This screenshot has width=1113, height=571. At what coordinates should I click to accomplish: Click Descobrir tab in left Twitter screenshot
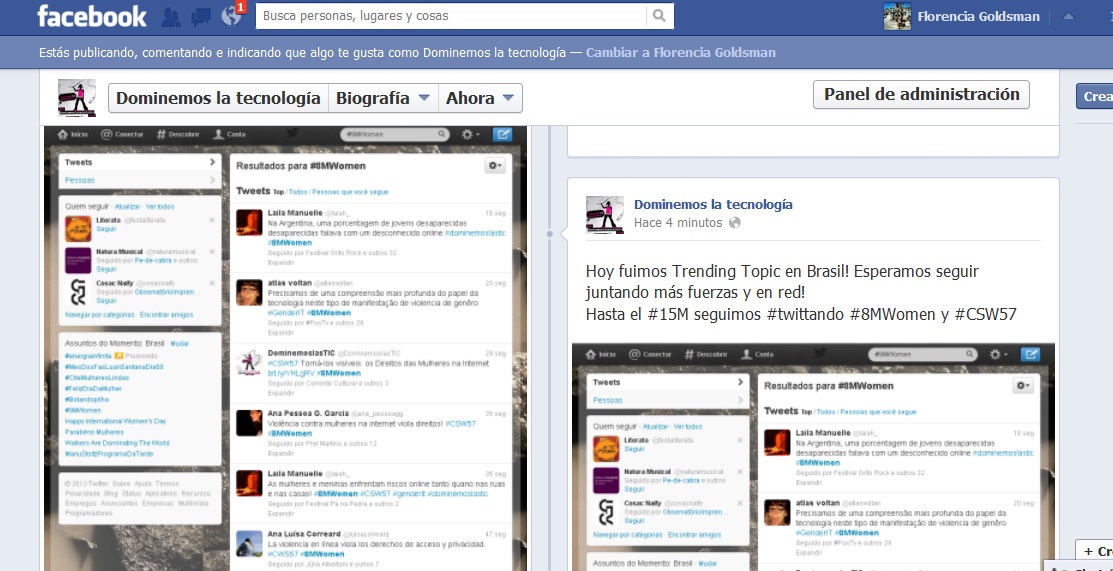point(180,134)
